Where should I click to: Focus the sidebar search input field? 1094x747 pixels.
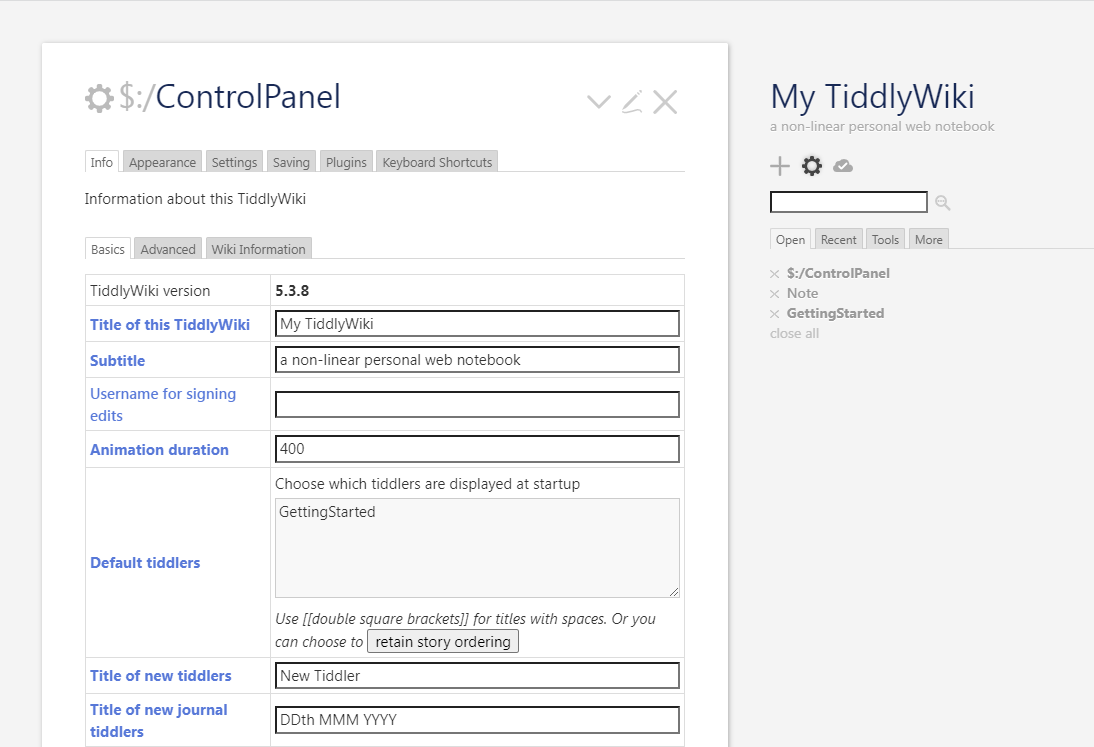pos(848,202)
